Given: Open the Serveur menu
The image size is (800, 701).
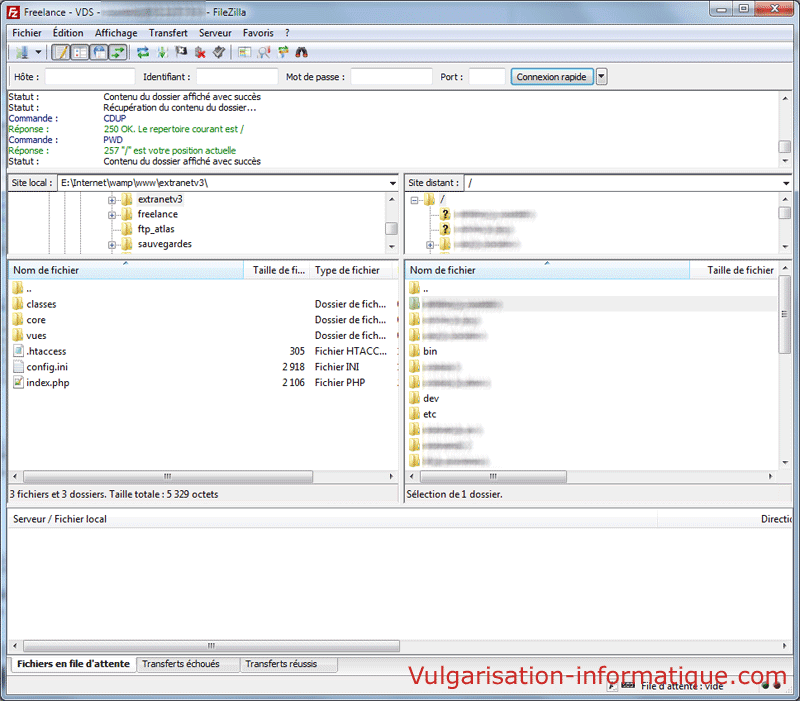Looking at the screenshot, I should coord(215,33).
